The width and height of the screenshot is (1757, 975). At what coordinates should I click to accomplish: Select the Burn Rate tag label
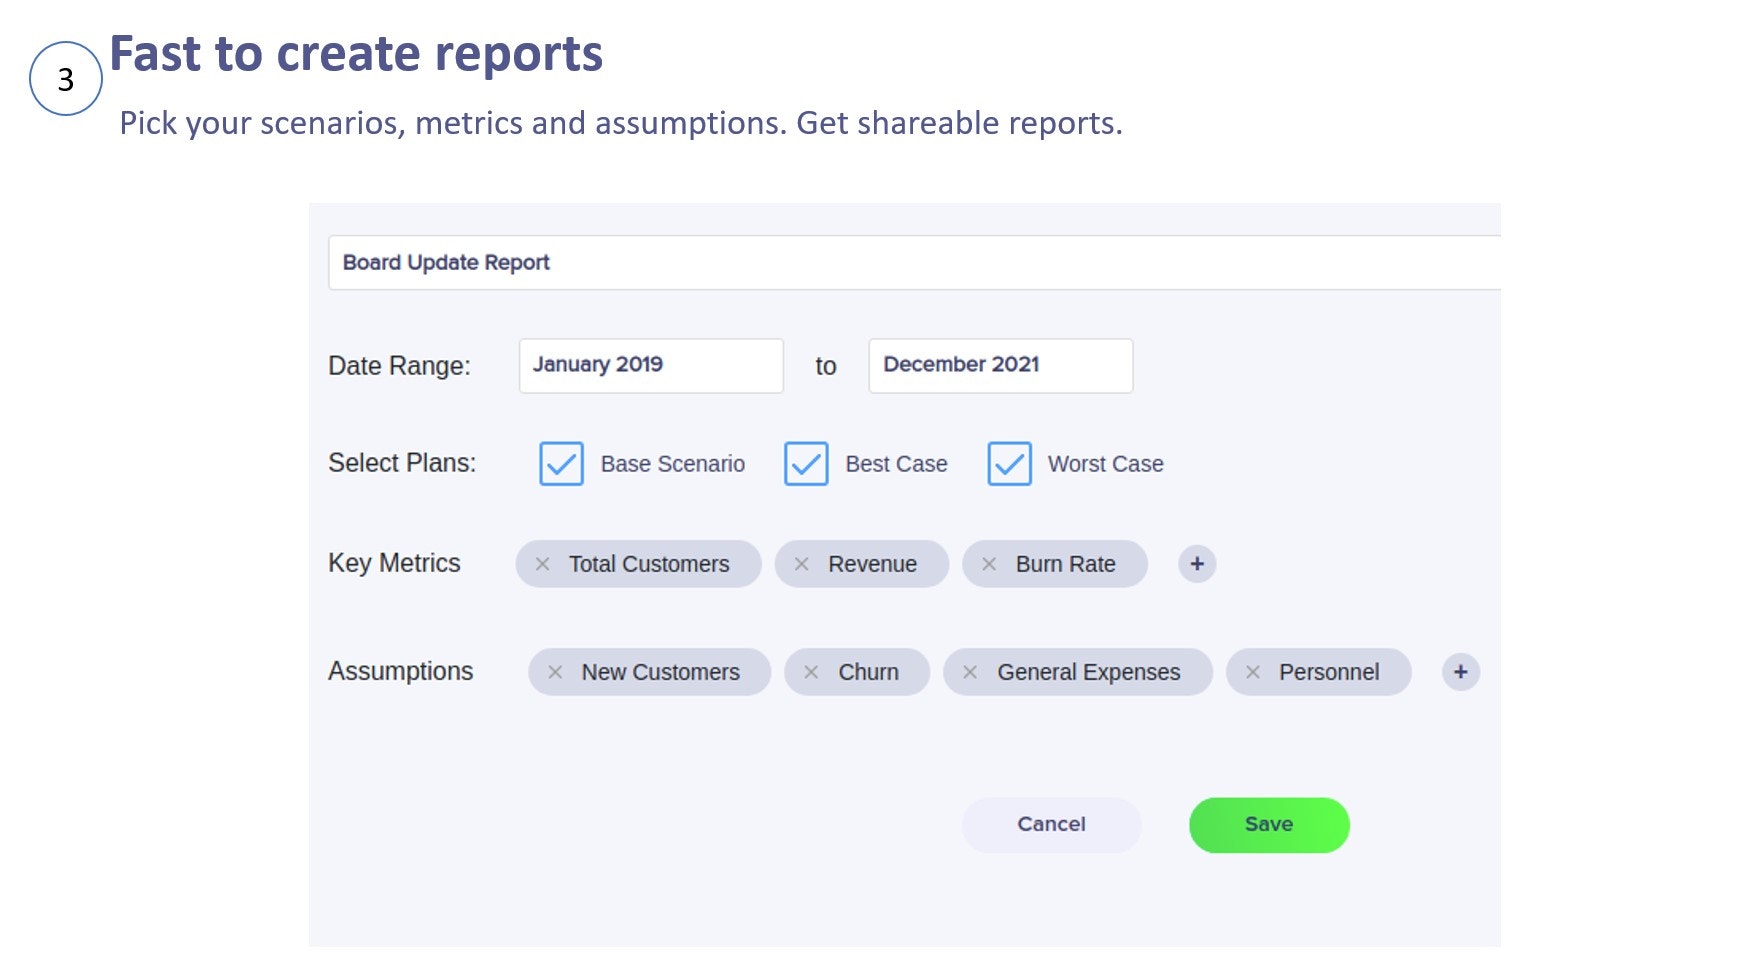tap(1066, 564)
